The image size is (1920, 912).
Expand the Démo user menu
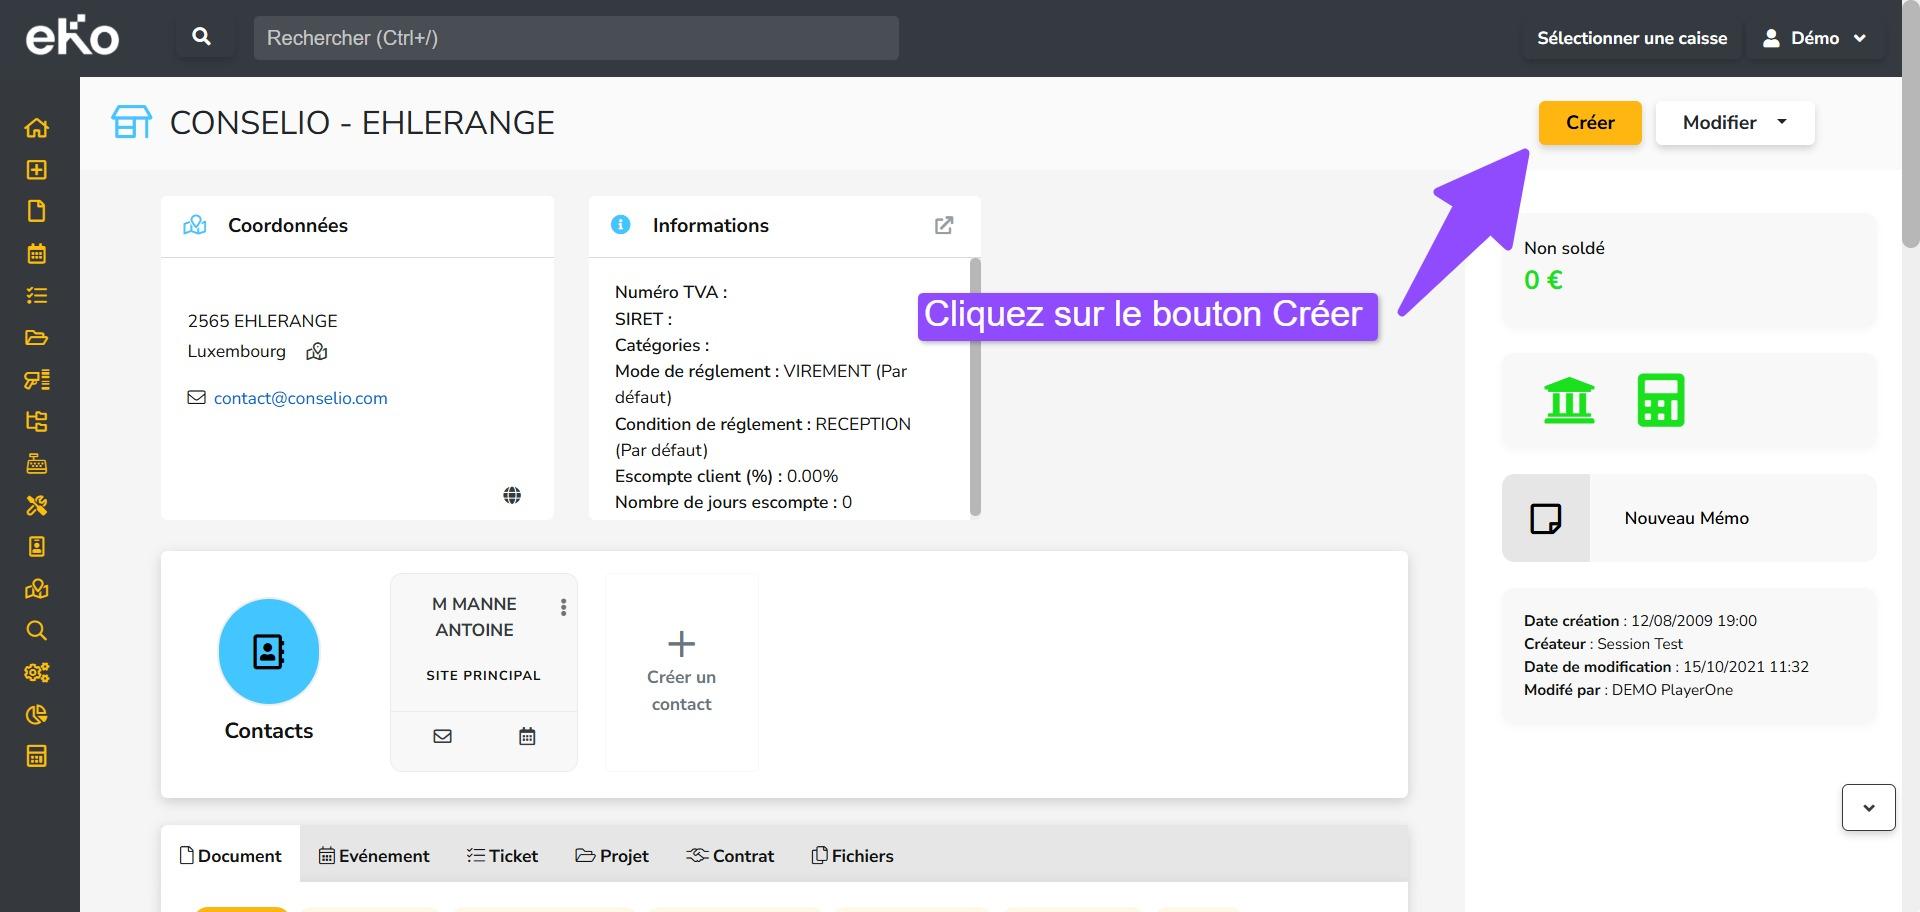tap(1814, 38)
